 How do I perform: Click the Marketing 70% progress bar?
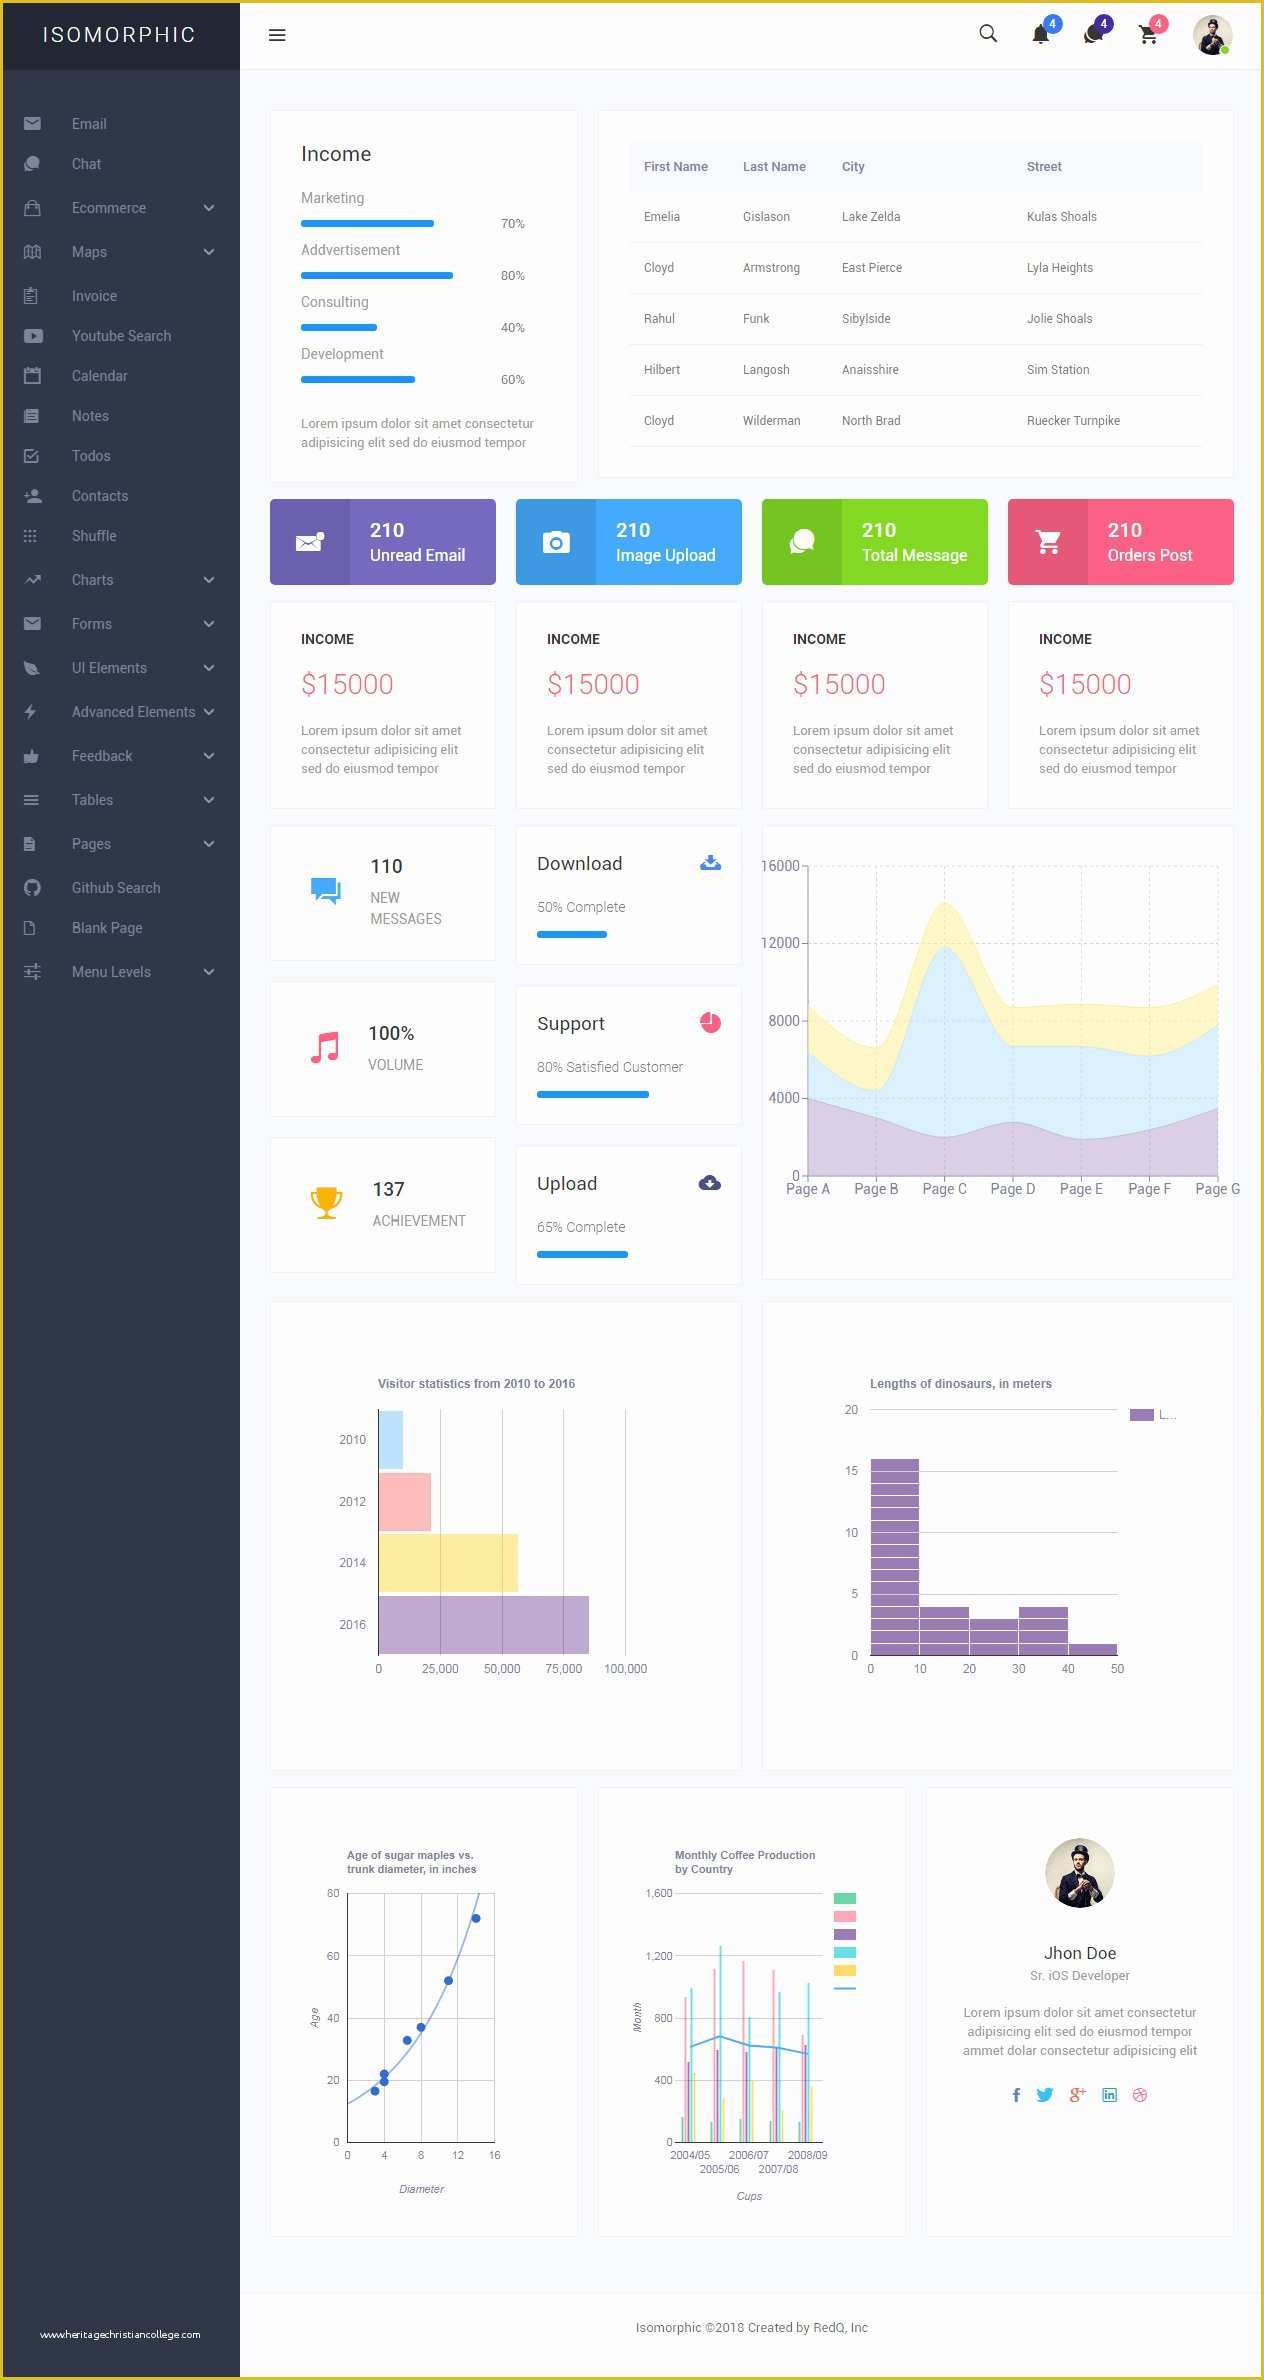[367, 224]
